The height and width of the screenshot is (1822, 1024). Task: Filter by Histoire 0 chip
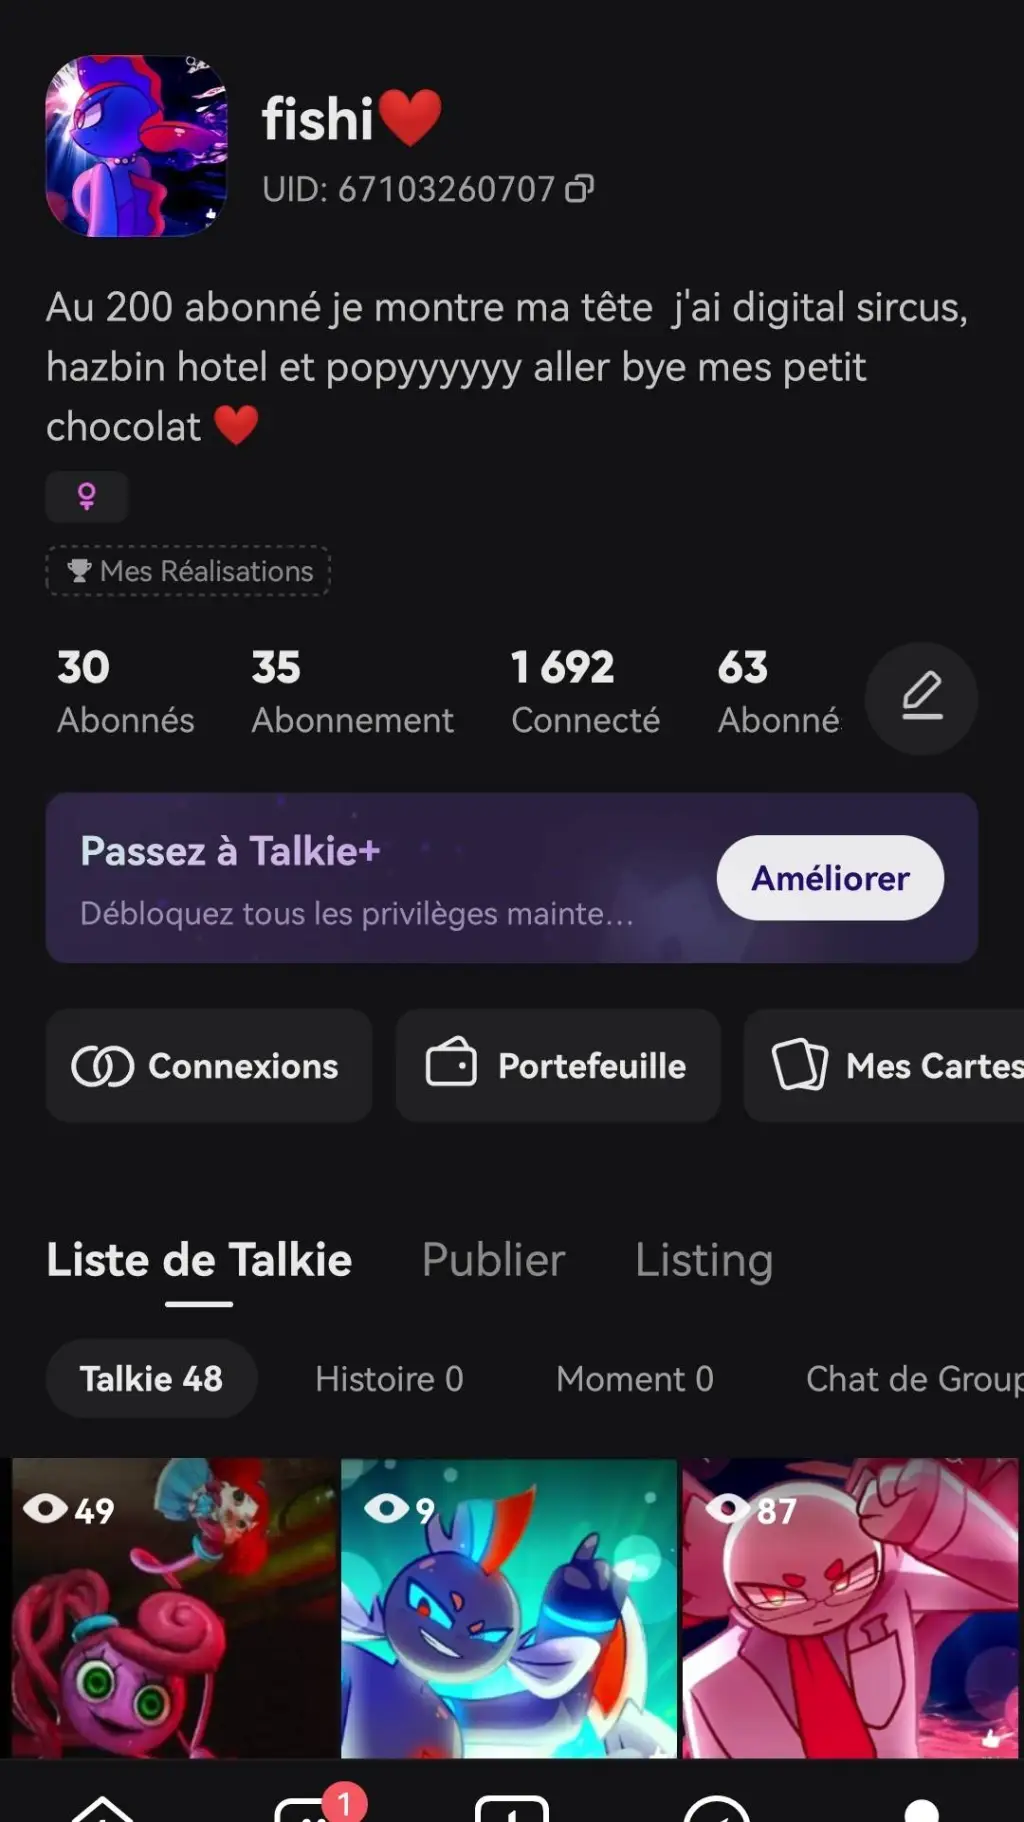389,1379
